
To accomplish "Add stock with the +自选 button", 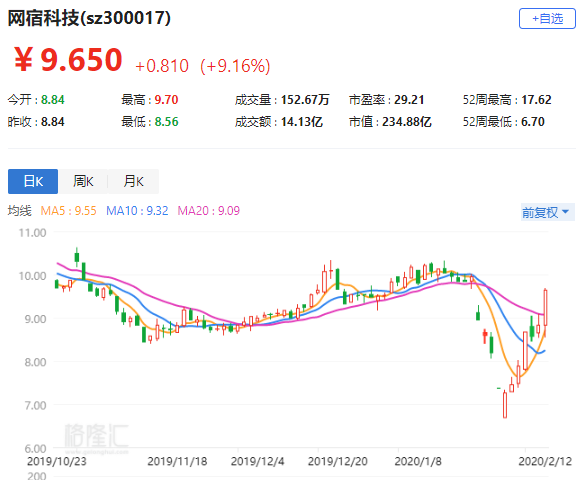I will tap(547, 19).
